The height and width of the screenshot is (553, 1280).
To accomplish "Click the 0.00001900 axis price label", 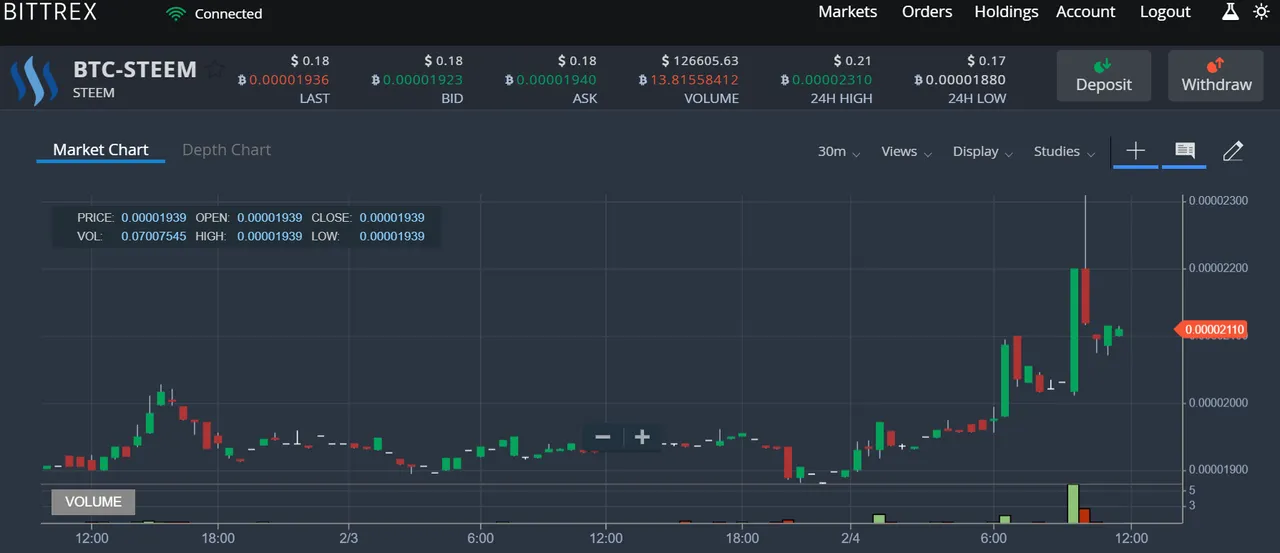I will pos(1219,469).
